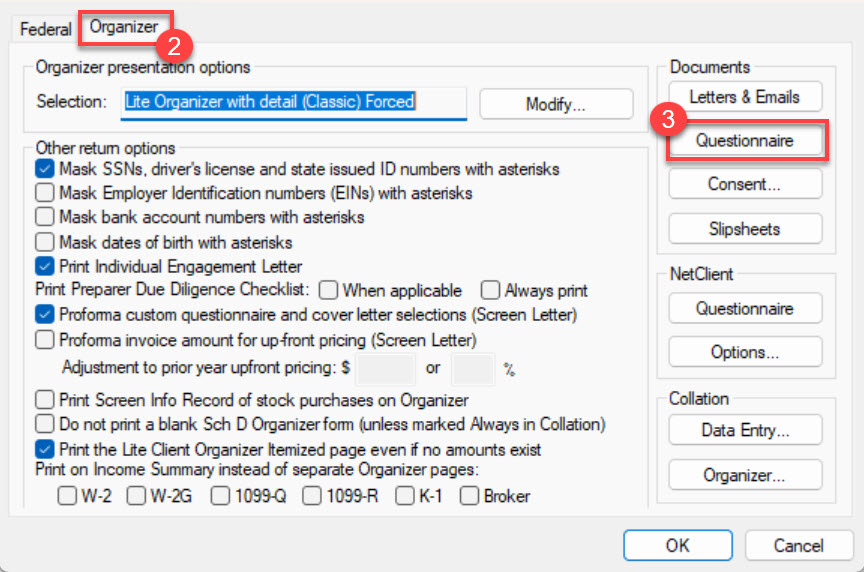Toggle Print Individual Engagement Letter

click(x=45, y=266)
